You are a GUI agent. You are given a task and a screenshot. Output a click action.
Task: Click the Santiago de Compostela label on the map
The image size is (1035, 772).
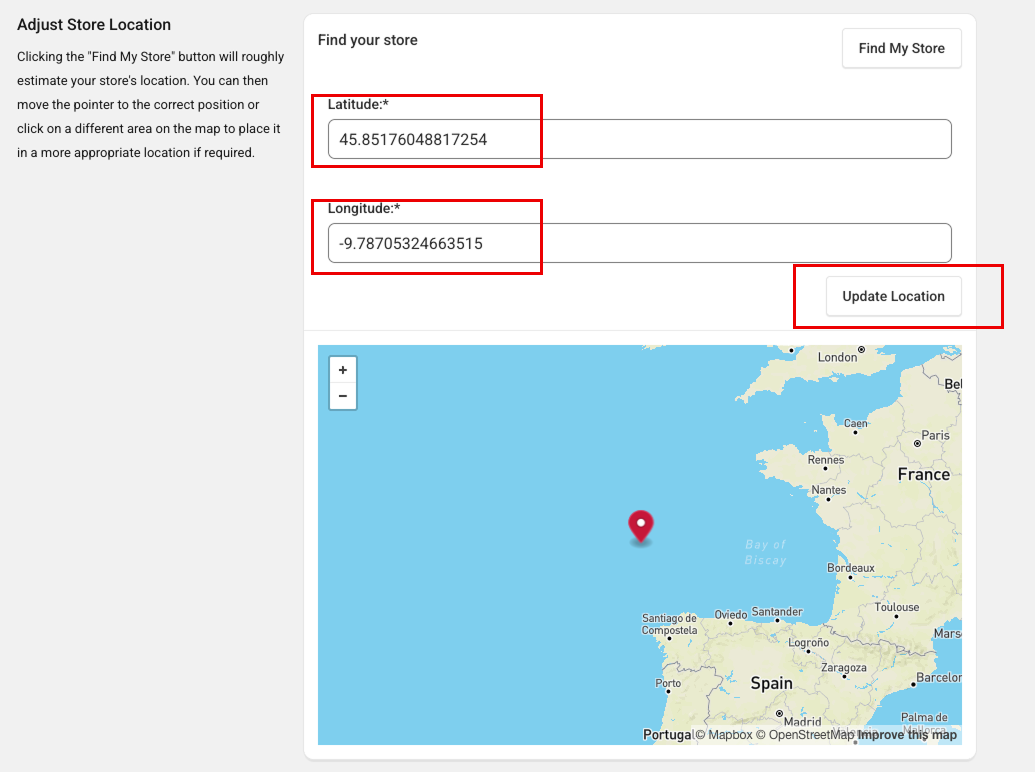click(668, 624)
